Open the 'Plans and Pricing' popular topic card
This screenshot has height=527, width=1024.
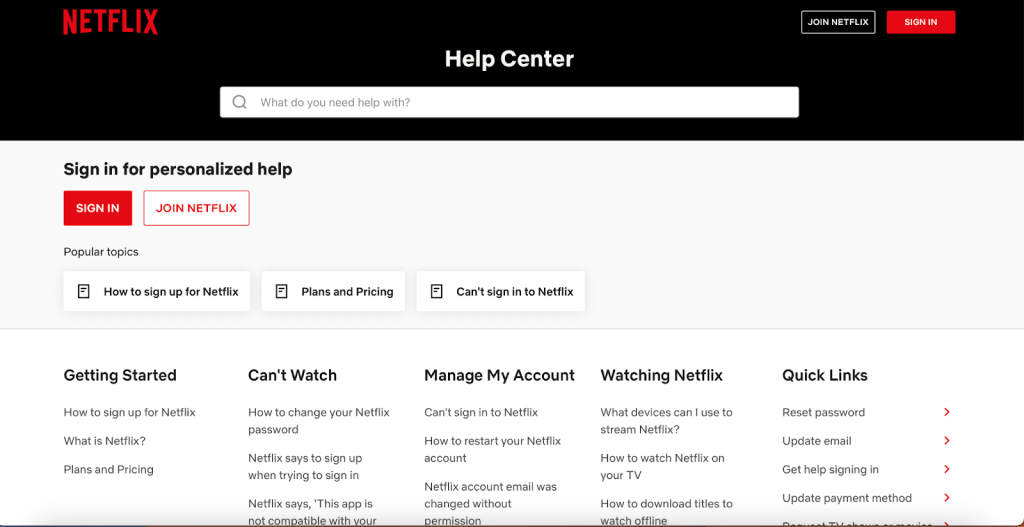tap(333, 291)
